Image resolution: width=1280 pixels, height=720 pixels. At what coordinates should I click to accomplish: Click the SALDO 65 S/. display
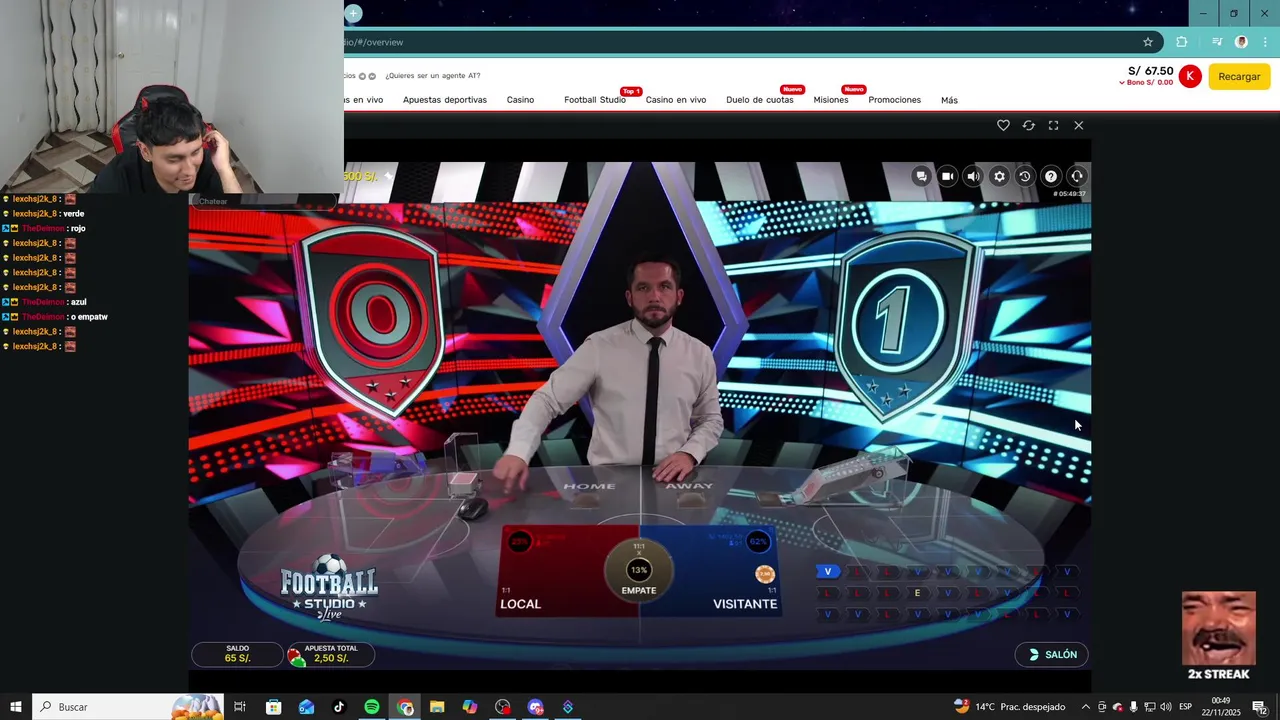237,654
